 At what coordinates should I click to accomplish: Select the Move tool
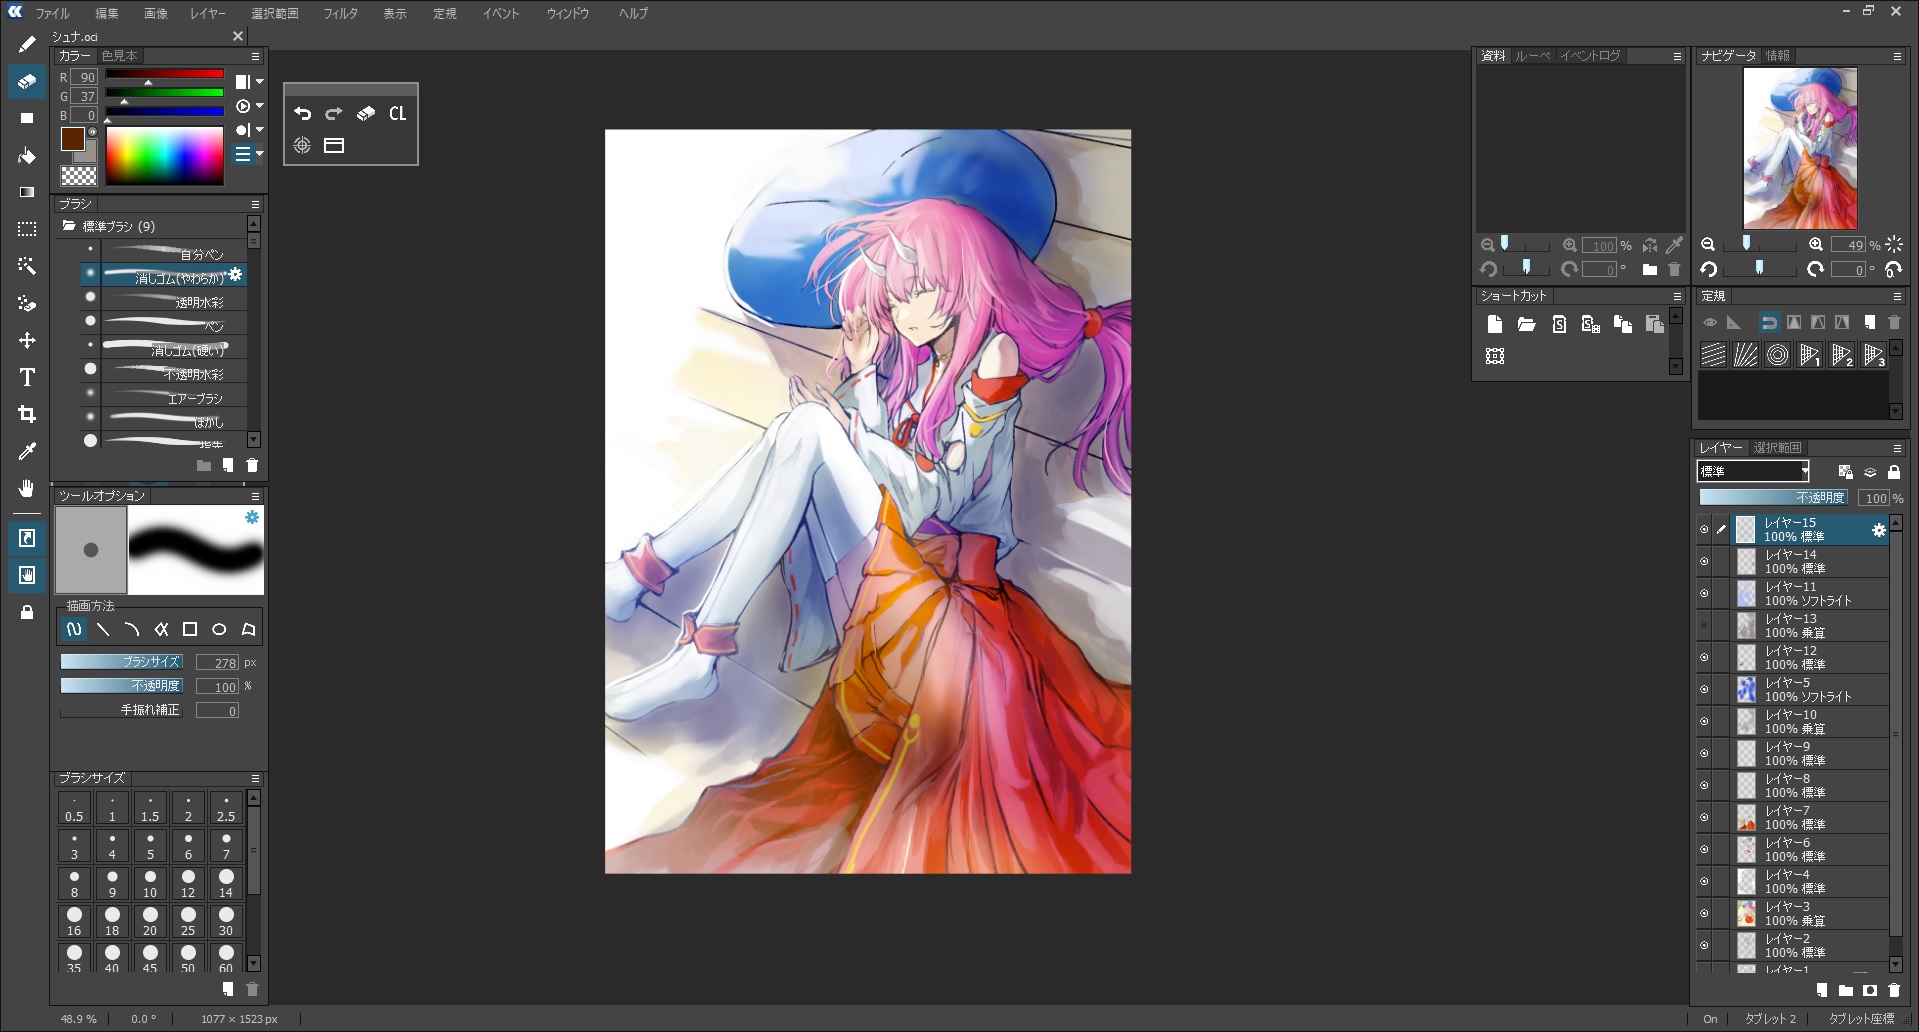27,340
